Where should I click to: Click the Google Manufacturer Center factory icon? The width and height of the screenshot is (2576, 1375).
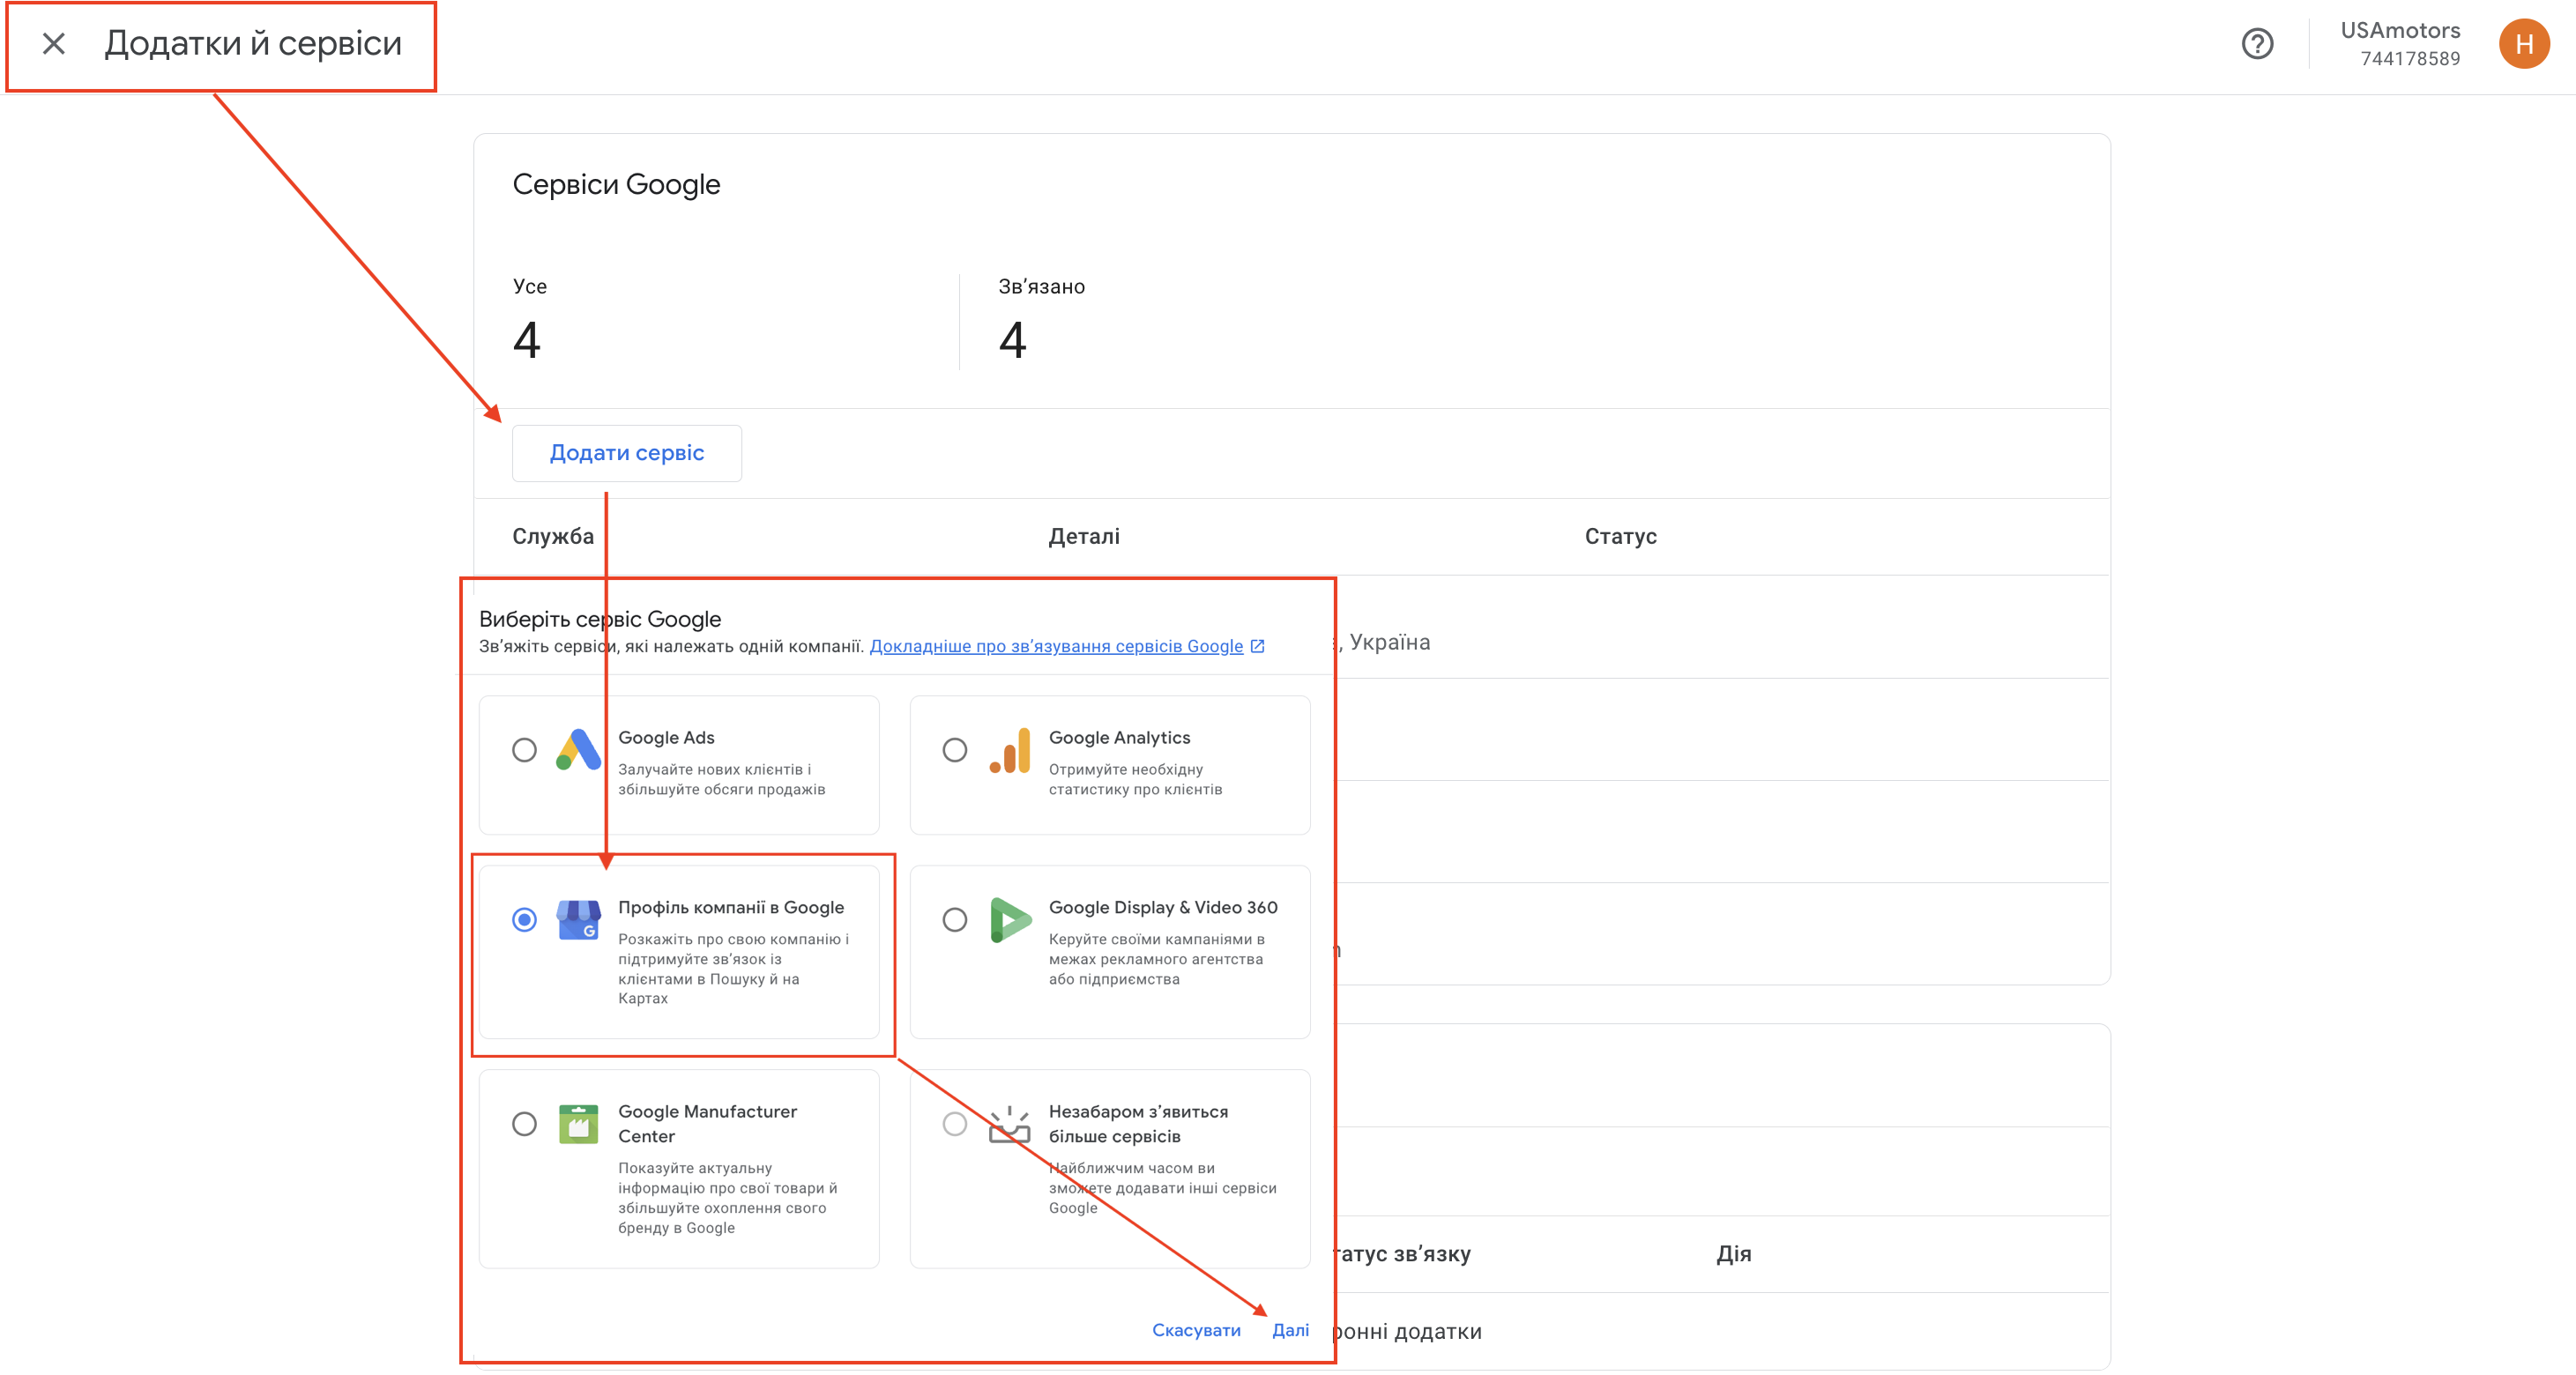578,1124
